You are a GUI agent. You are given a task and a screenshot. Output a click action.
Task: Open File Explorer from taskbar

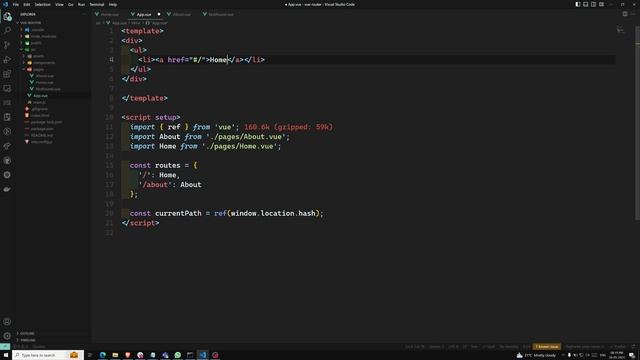[115, 355]
